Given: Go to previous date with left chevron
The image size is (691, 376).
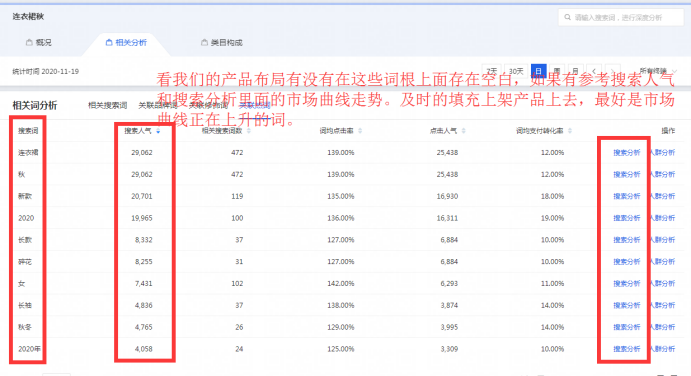Looking at the screenshot, I should 594,71.
